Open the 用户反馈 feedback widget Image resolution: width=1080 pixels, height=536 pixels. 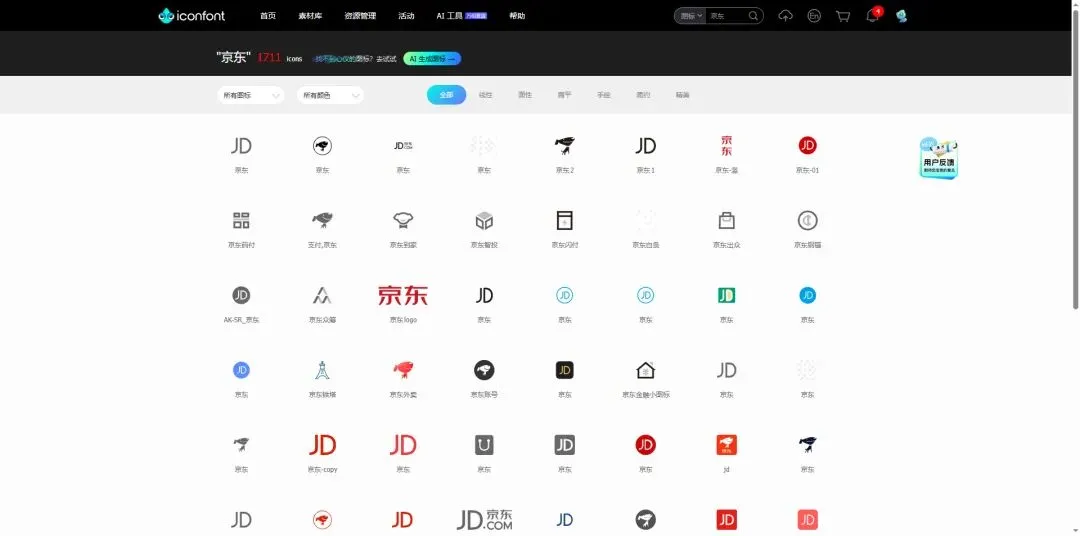[939, 158]
